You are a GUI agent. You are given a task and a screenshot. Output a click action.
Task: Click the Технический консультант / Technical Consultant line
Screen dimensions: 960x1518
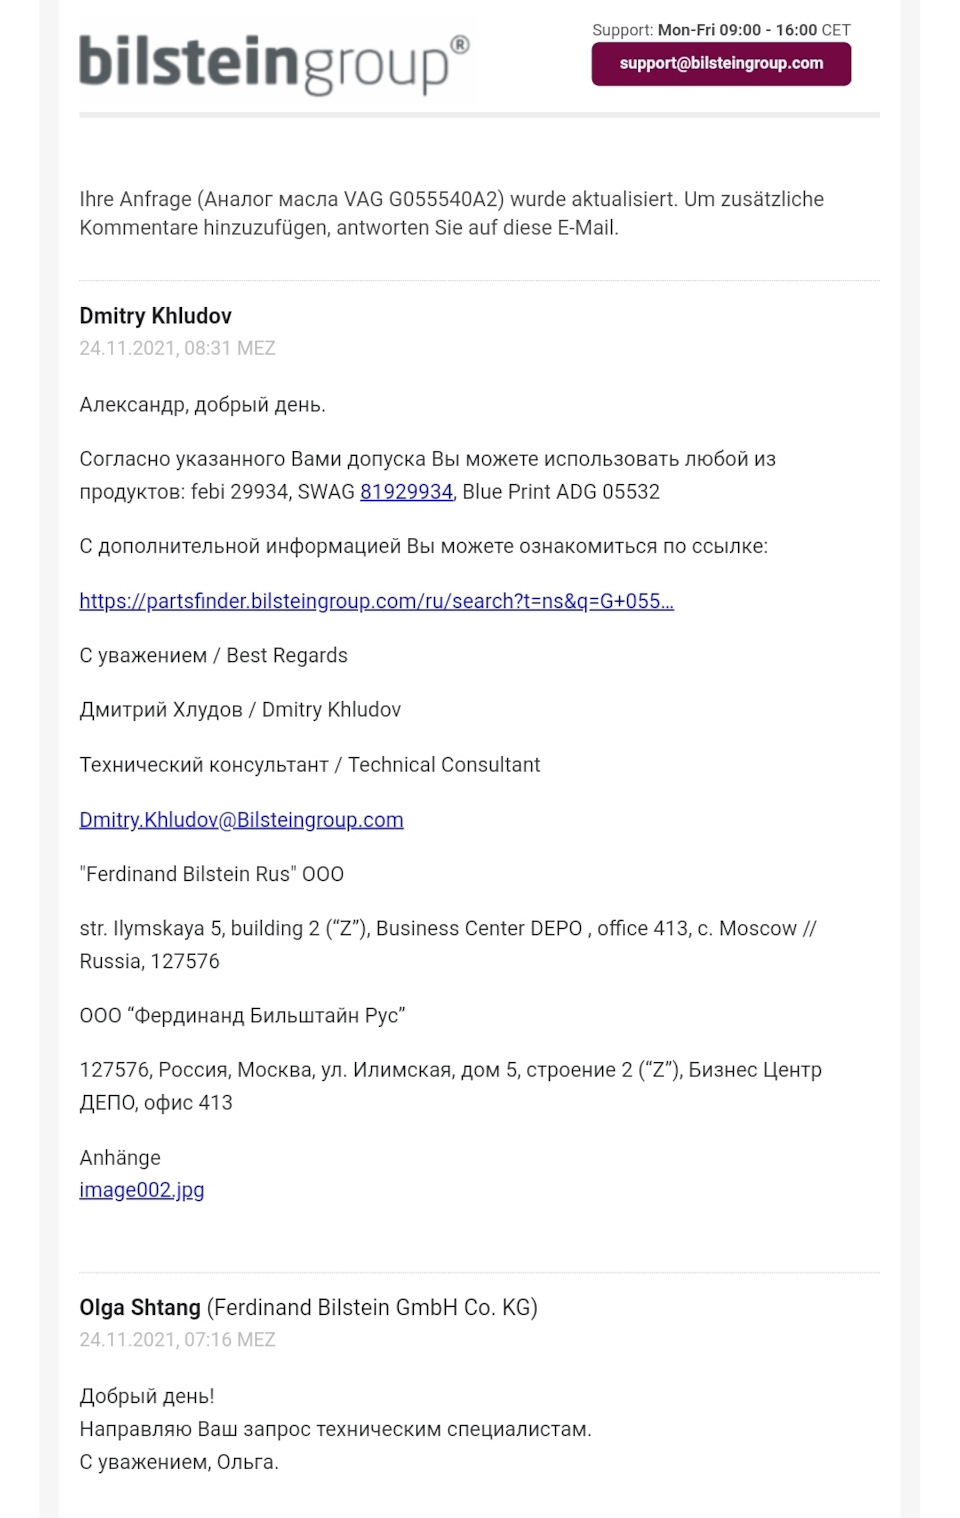click(310, 765)
